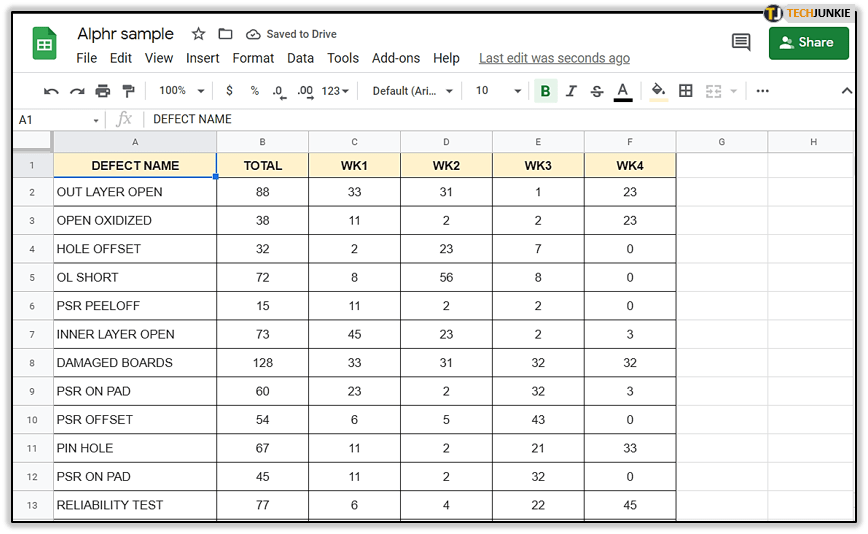The width and height of the screenshot is (868, 534).
Task: Toggle italic formatting
Action: (571, 91)
